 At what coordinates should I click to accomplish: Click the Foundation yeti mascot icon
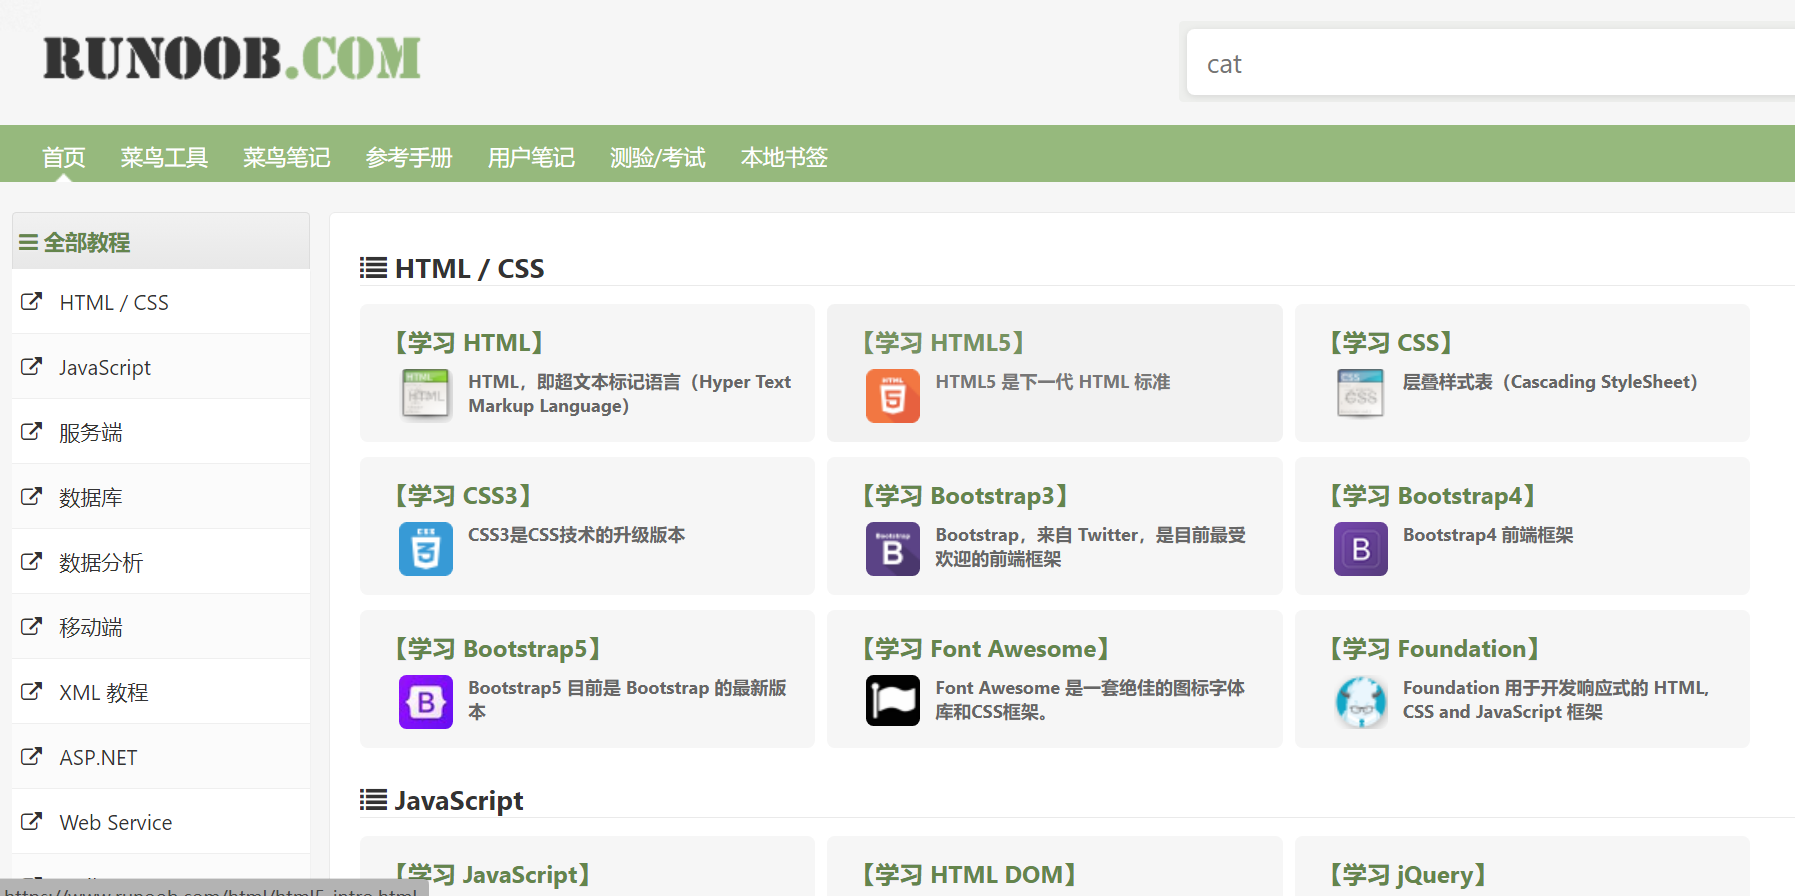[x=1361, y=701]
